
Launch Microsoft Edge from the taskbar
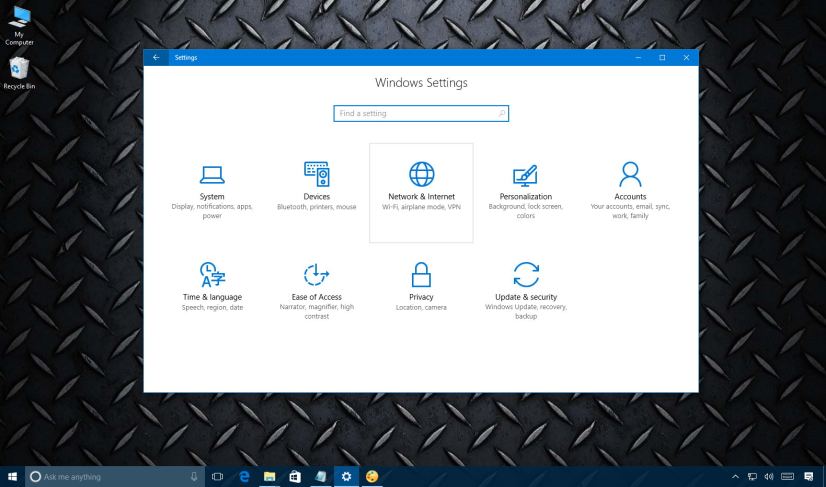click(x=244, y=476)
